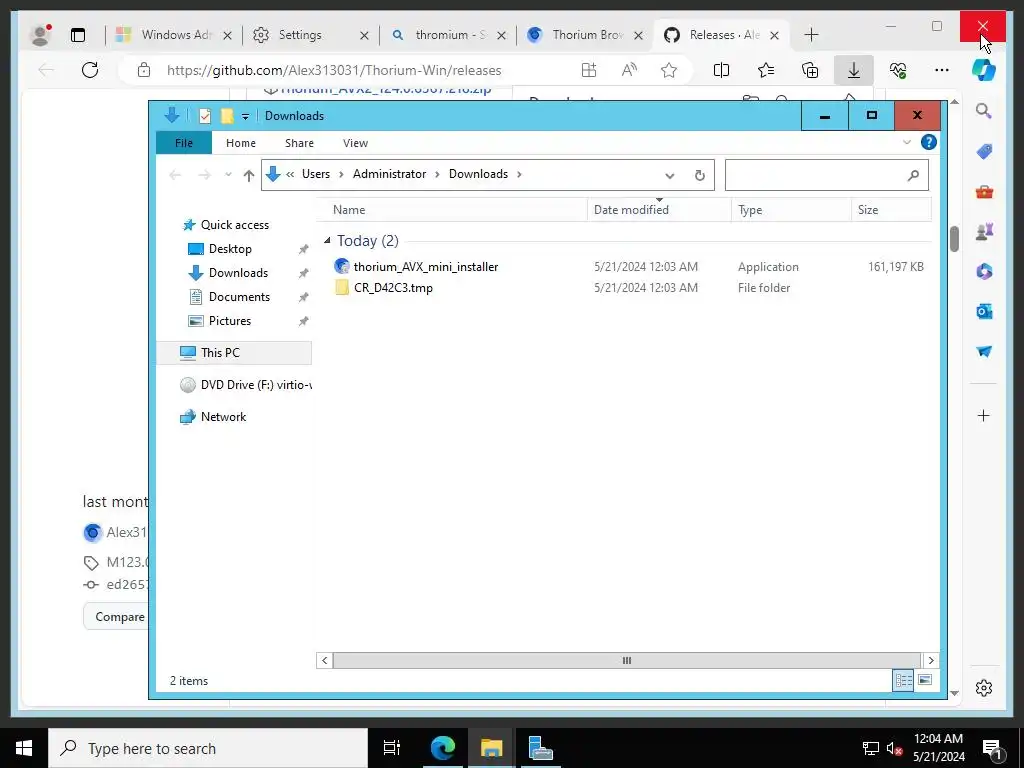
Task: Sort files by Date modified column
Action: (x=659, y=210)
